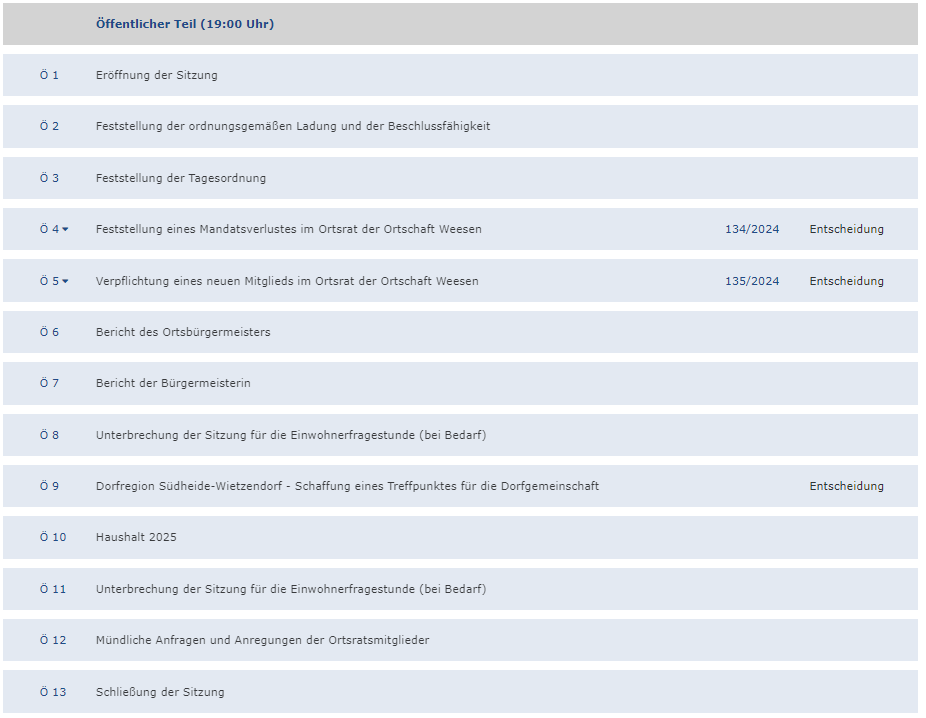Click 'Entscheidung' in the Dorfregion Südheide-Wietzendorf row
This screenshot has height=718, width=926.
tap(846, 487)
